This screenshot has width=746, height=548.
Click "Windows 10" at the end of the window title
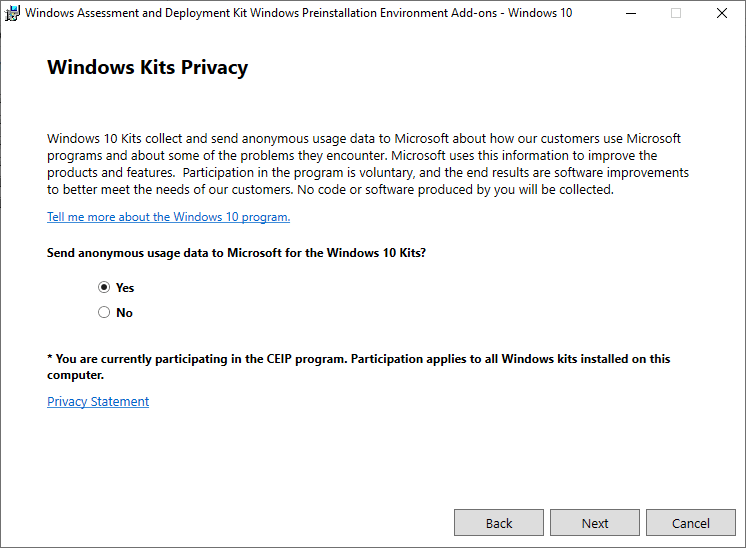tap(539, 14)
